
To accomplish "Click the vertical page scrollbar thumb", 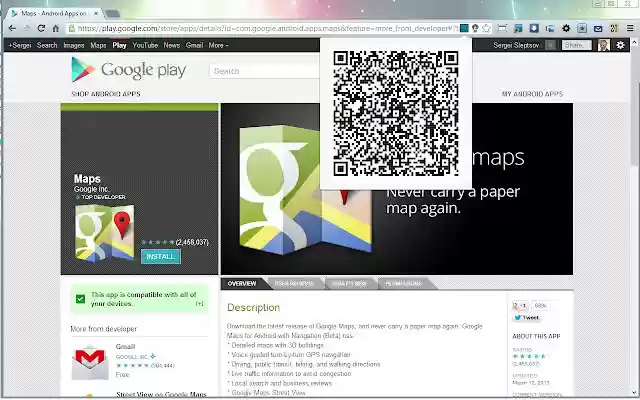I will coord(635,125).
